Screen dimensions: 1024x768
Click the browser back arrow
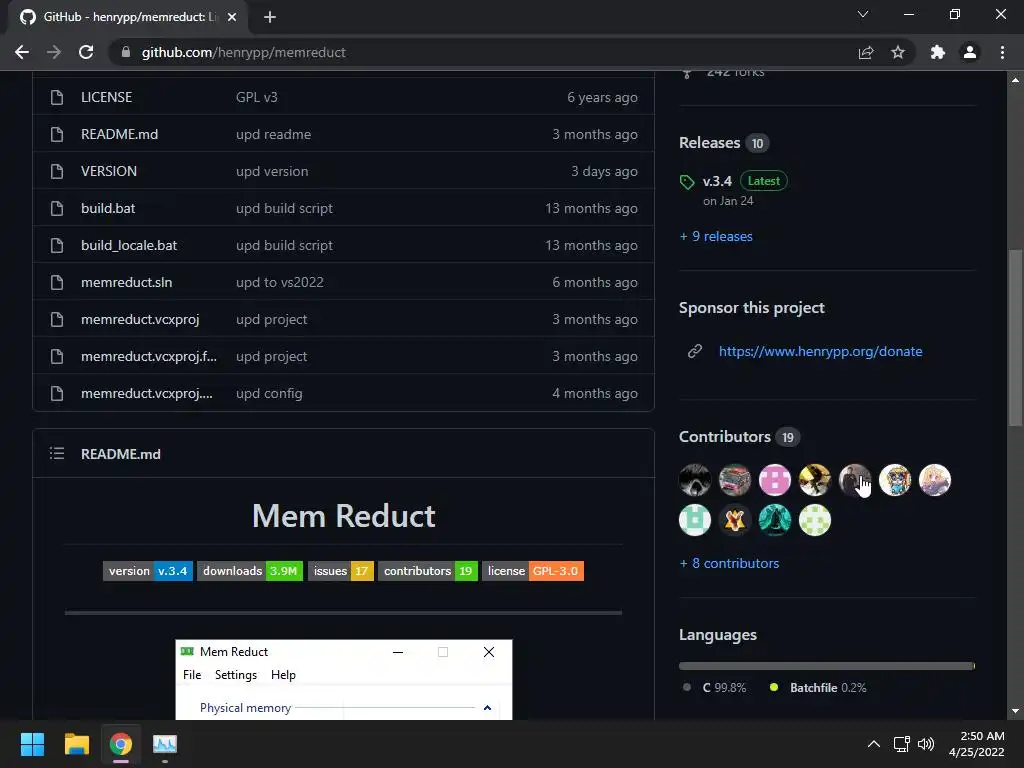tap(22, 52)
